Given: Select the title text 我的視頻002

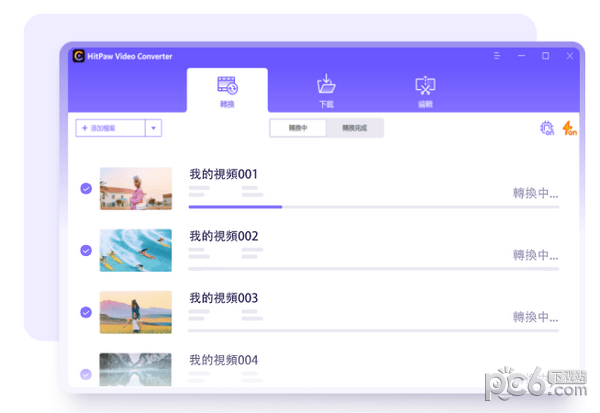Looking at the screenshot, I should pos(224,236).
